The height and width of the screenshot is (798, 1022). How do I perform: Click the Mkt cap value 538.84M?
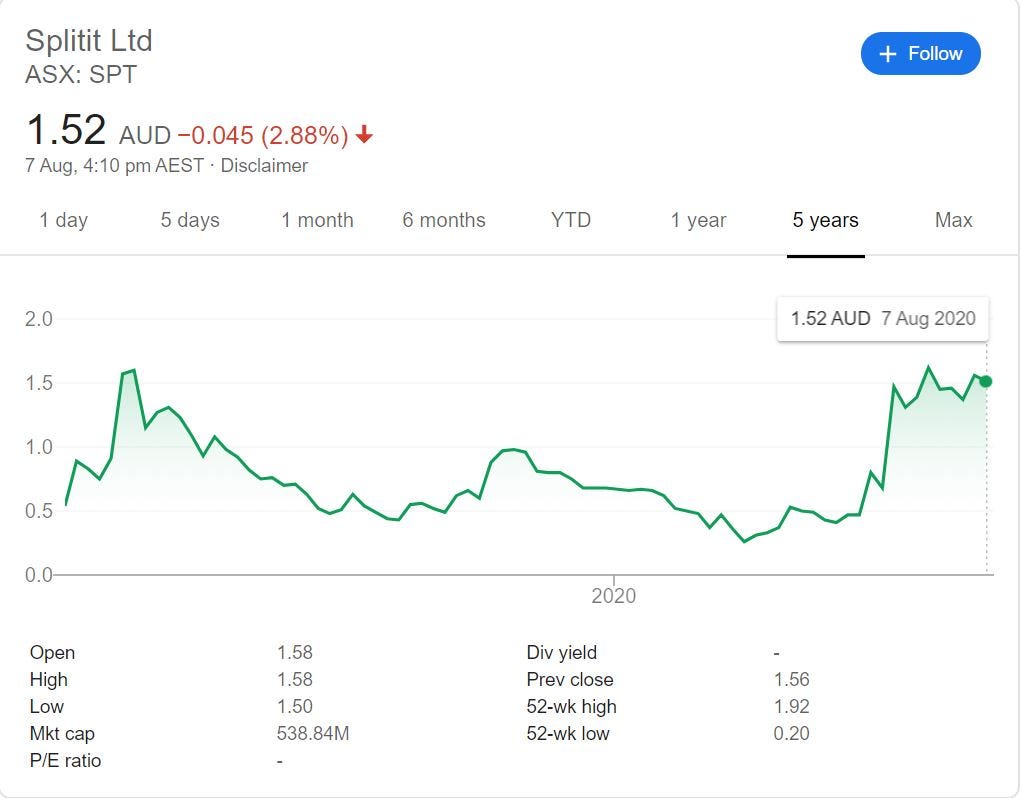[x=313, y=733]
